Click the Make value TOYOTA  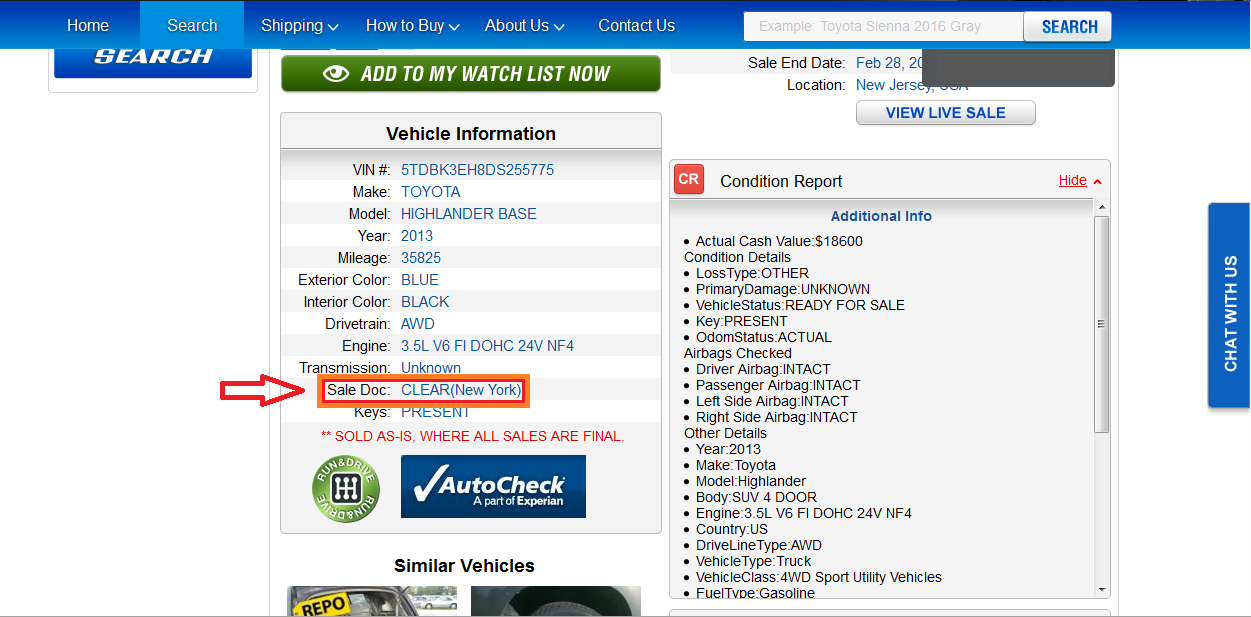click(431, 192)
